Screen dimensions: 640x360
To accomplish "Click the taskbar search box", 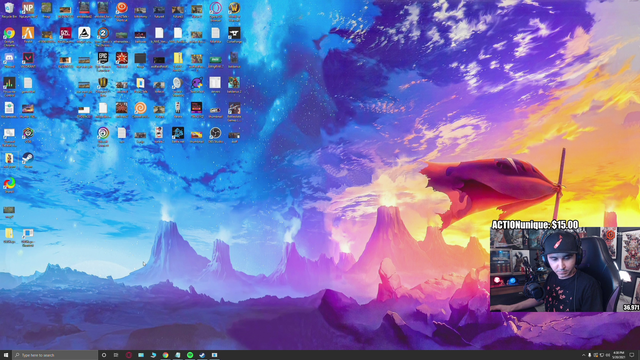I will [x=55, y=355].
